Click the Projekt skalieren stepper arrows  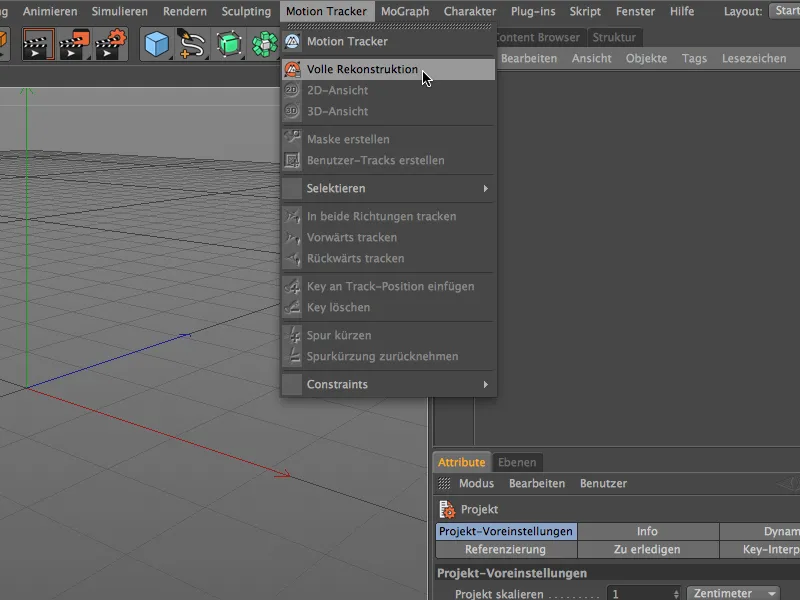pyautogui.click(x=677, y=594)
